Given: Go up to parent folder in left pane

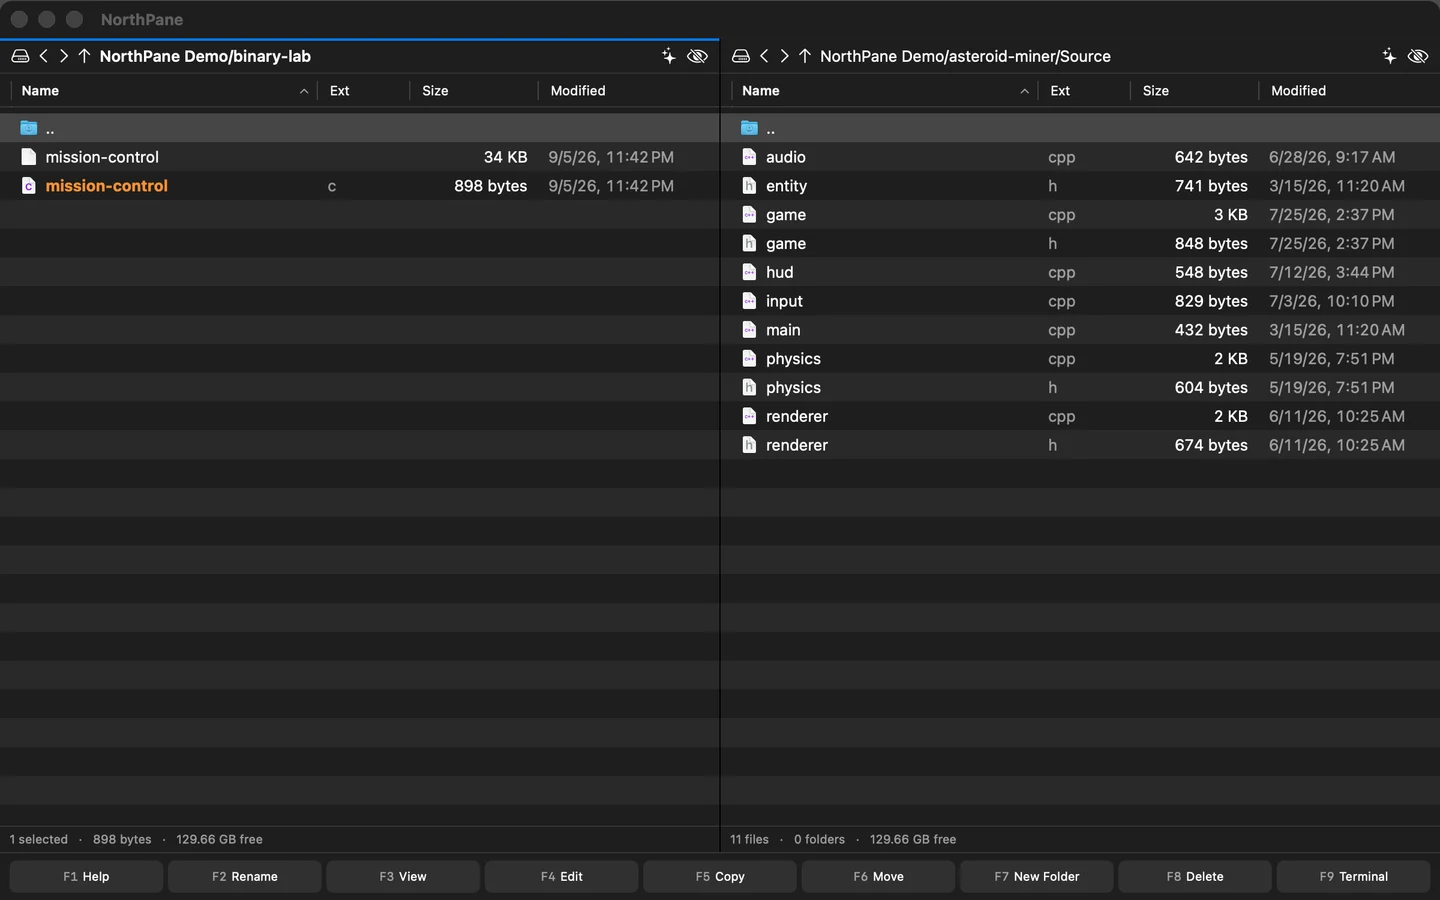Looking at the screenshot, I should (x=84, y=56).
